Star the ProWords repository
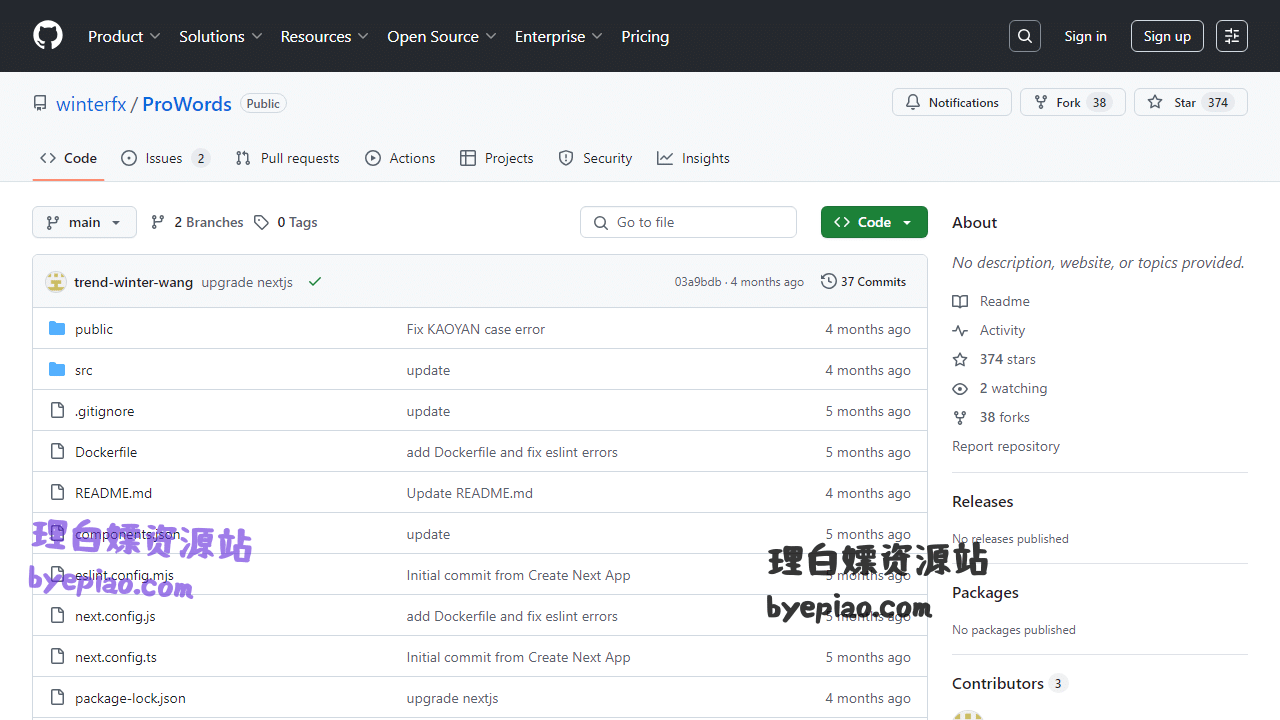The width and height of the screenshot is (1280, 720). tap(1191, 102)
